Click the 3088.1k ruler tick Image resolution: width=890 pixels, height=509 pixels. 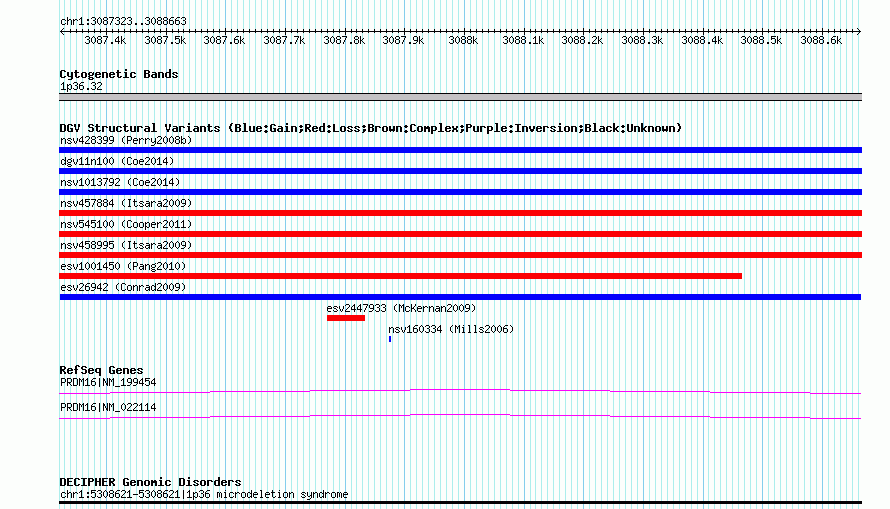coord(523,40)
